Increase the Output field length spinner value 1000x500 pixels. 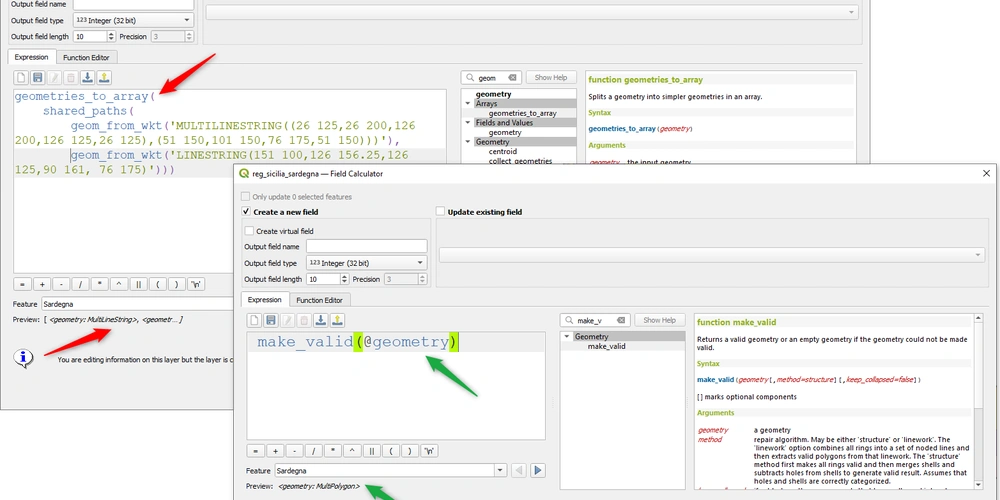pos(343,276)
